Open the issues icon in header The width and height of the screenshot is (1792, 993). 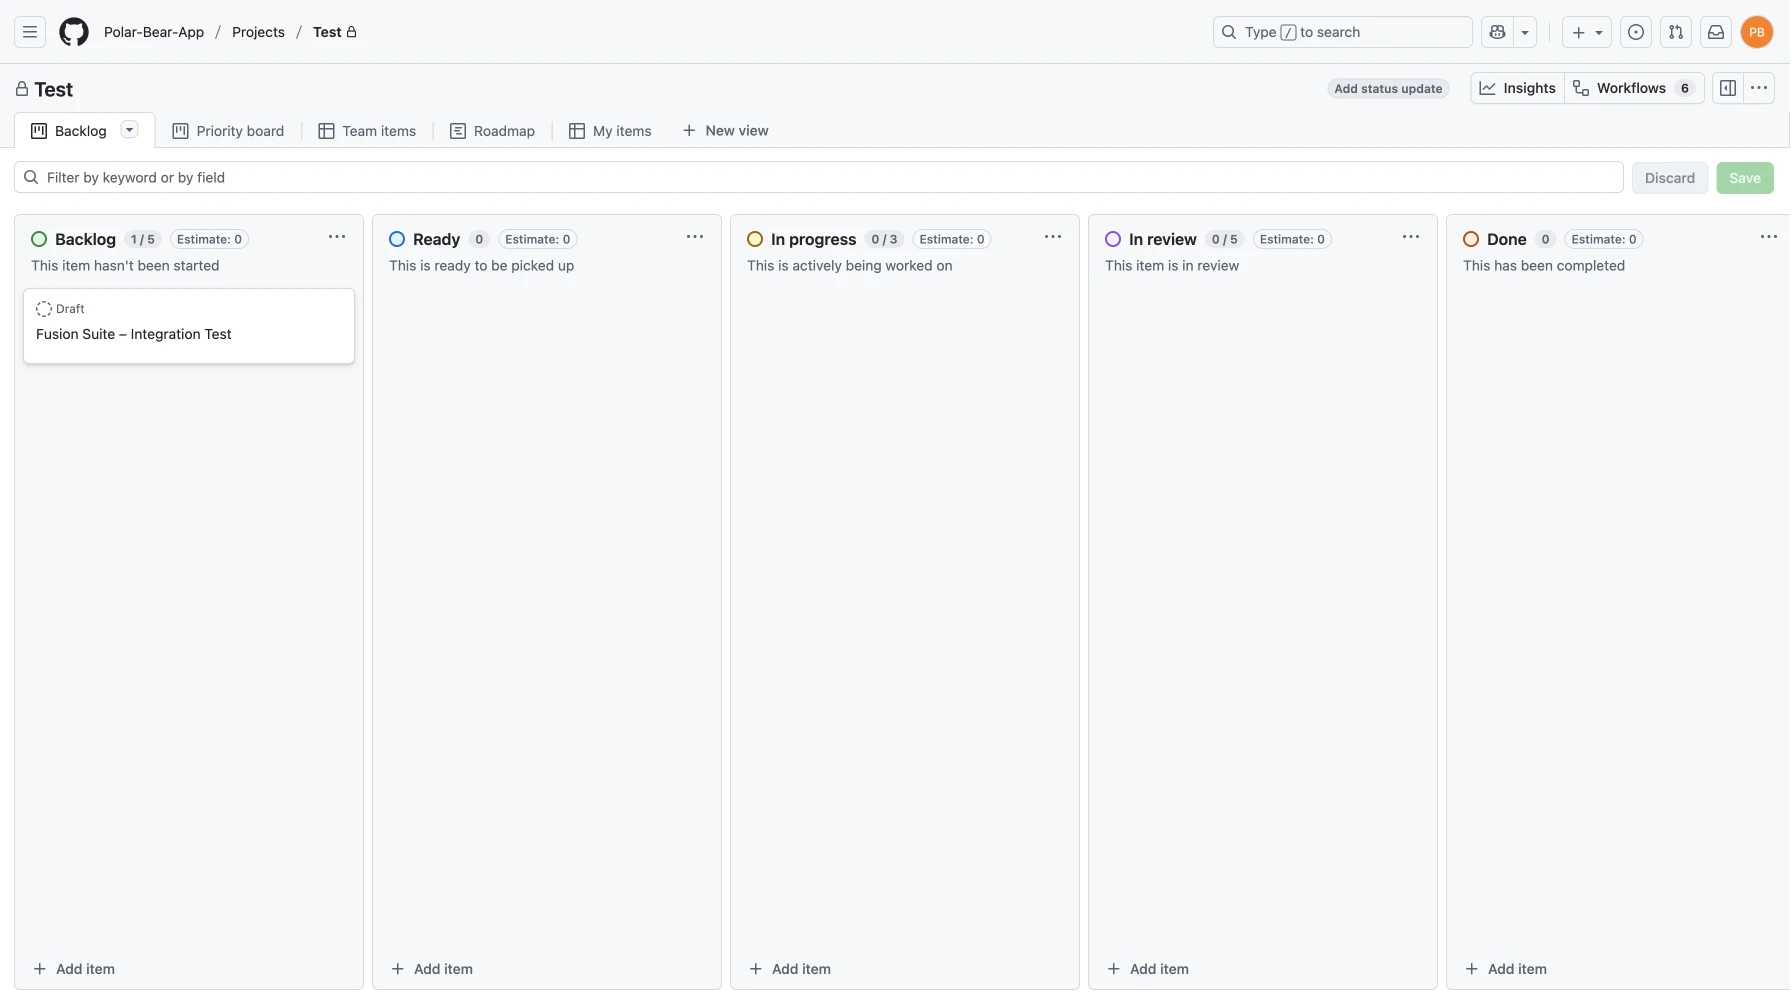point(1635,32)
